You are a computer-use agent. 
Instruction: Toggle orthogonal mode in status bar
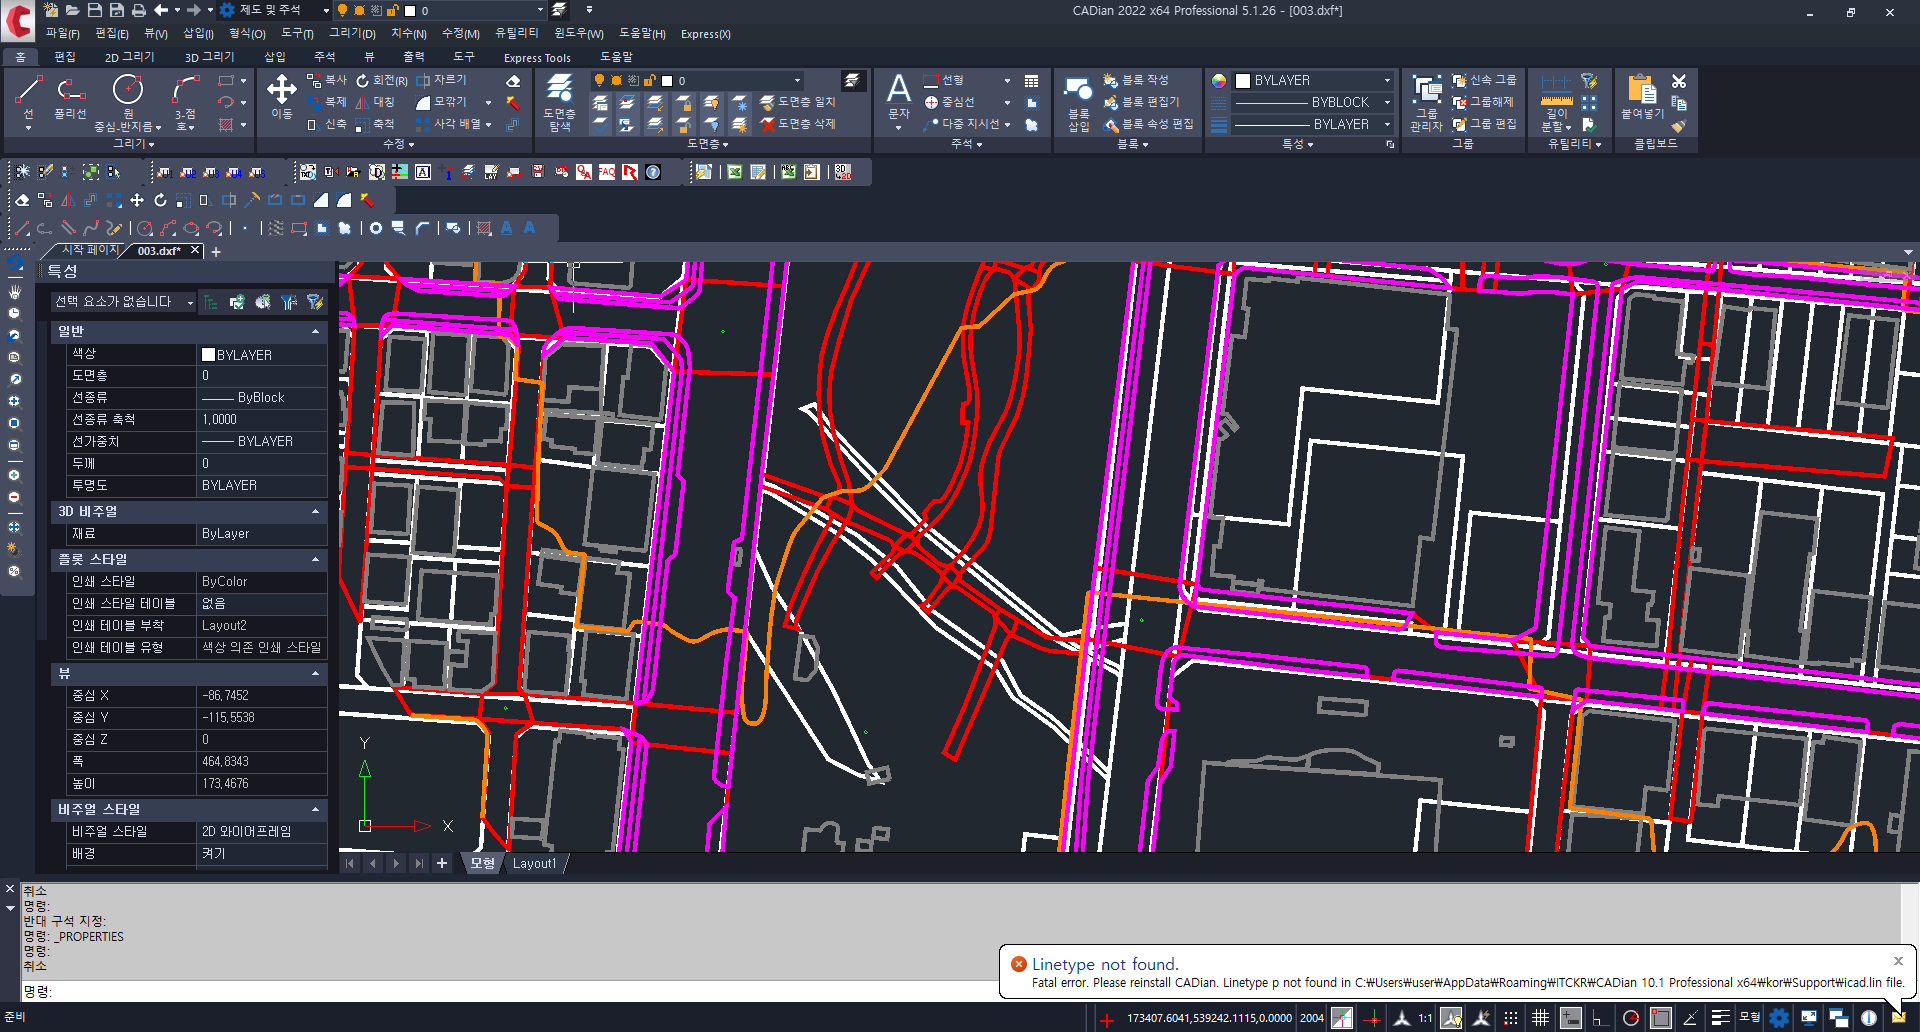1599,1018
